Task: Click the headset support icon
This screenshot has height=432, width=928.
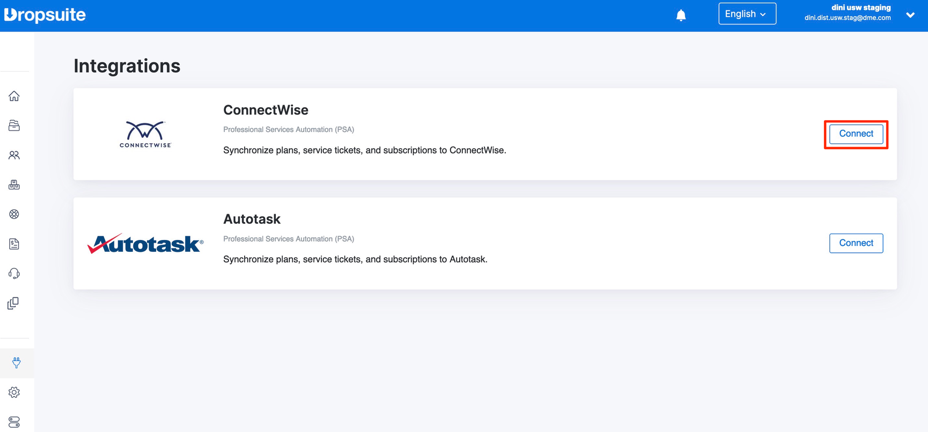Action: coord(14,273)
